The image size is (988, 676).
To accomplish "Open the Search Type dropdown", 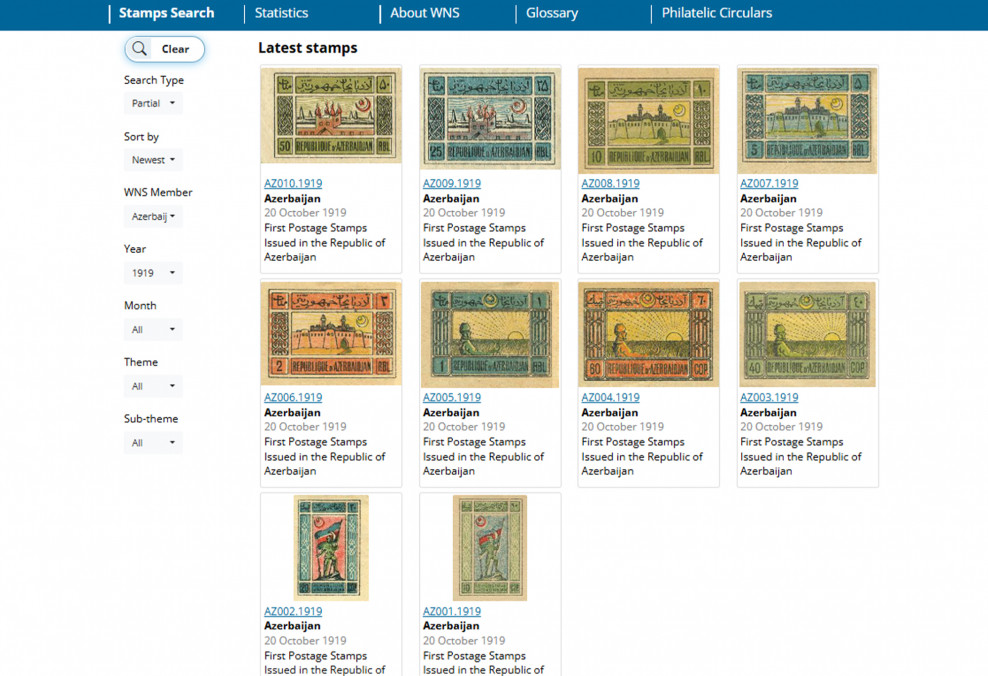I will pyautogui.click(x=153, y=104).
